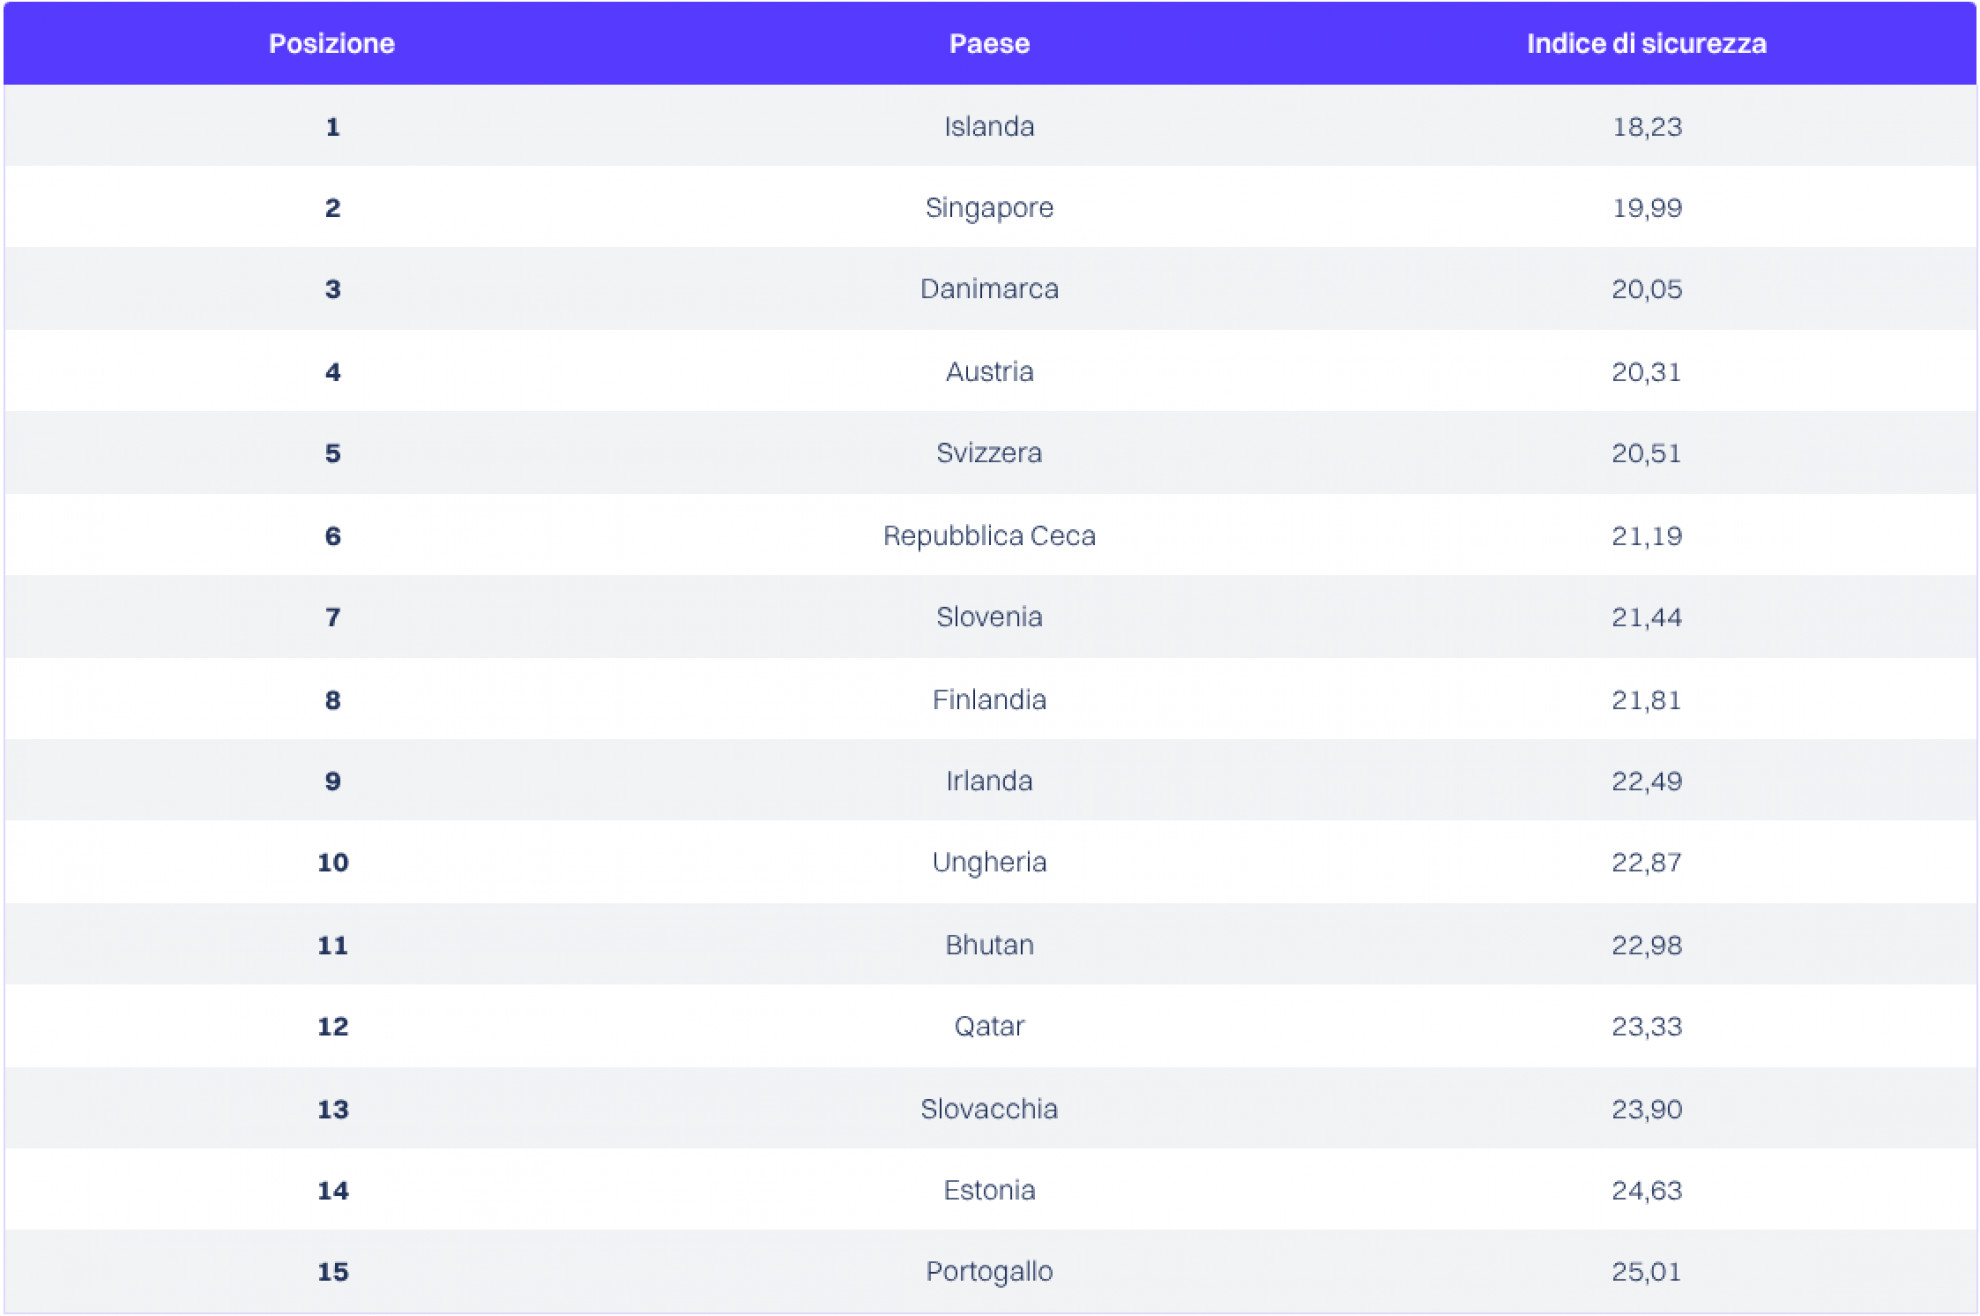Select the Bhutan table entry
This screenshot has height=1316, width=1980.
pos(989,945)
